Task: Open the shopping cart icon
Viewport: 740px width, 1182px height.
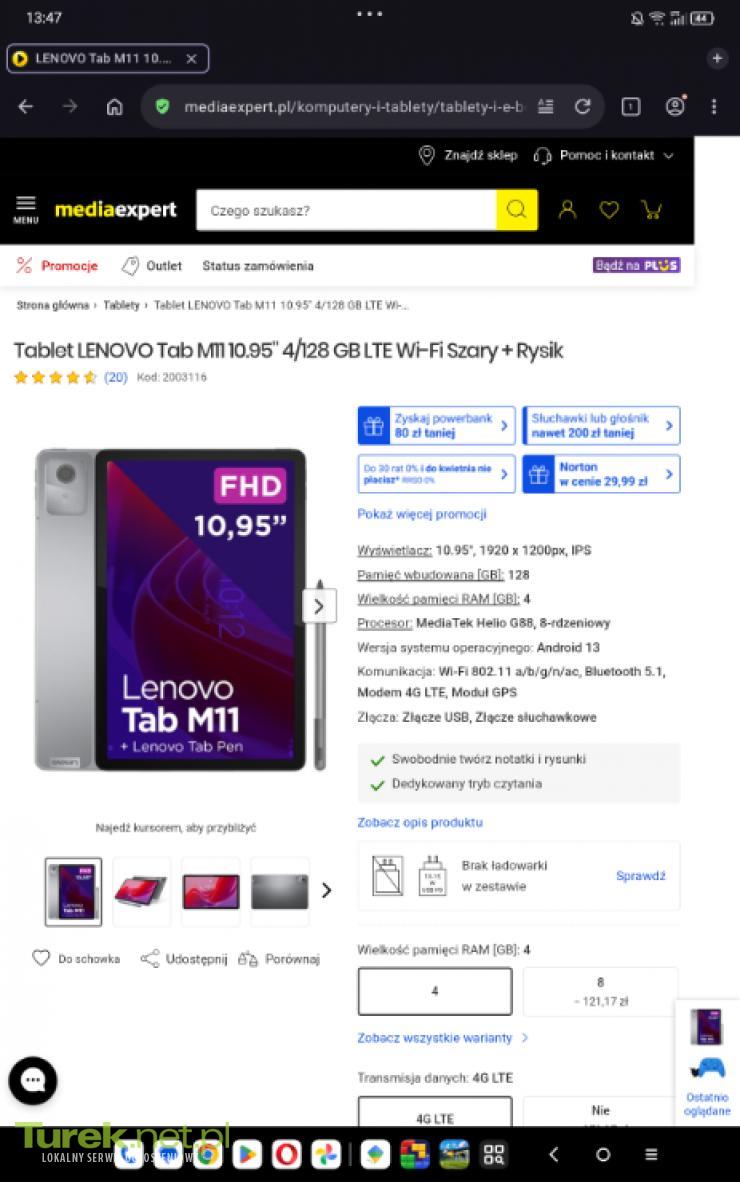Action: coord(652,210)
